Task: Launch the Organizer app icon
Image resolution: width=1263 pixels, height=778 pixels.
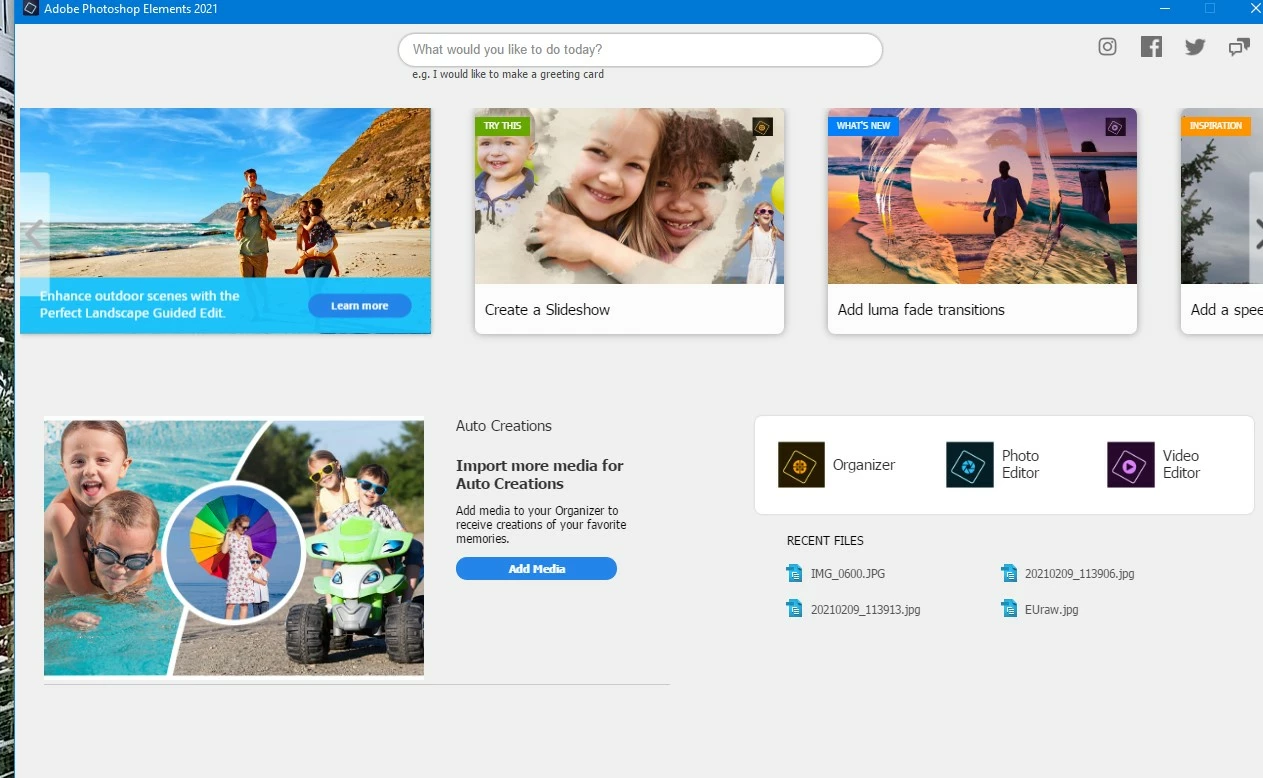Action: pos(801,465)
